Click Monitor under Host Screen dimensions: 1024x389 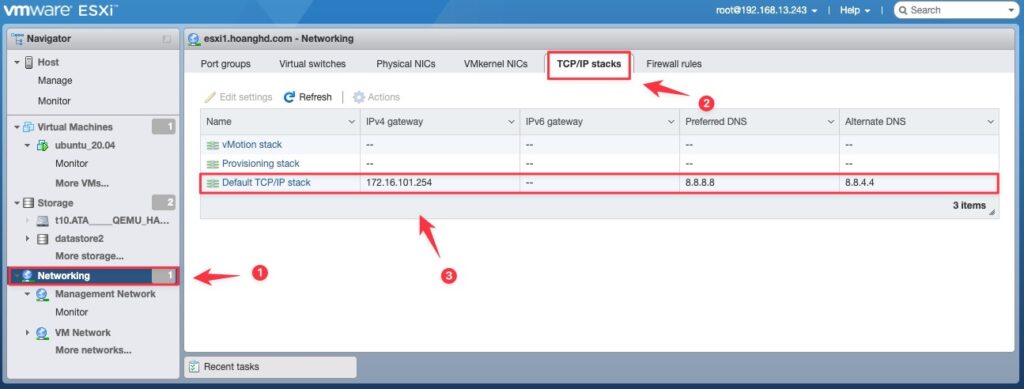54,101
